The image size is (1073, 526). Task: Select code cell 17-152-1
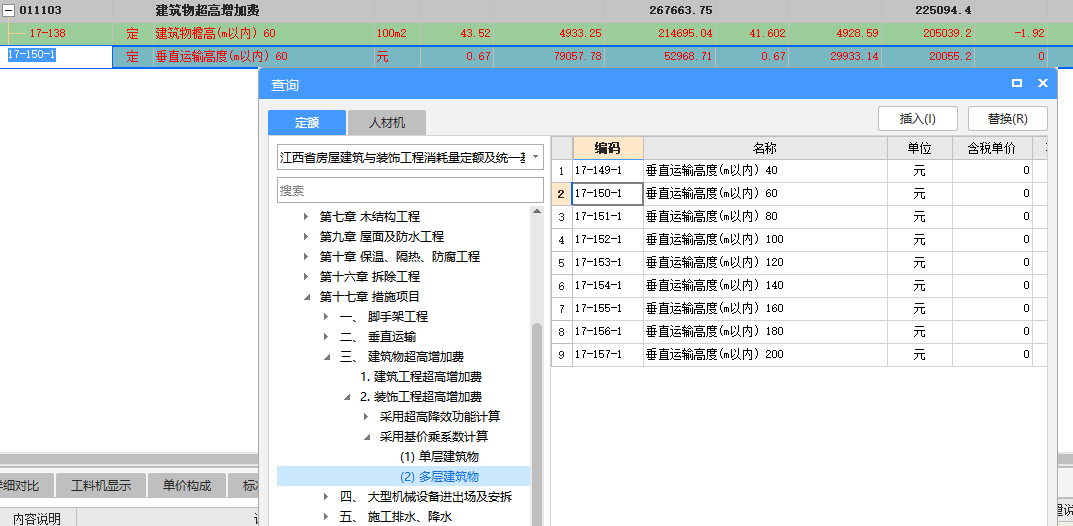(608, 240)
